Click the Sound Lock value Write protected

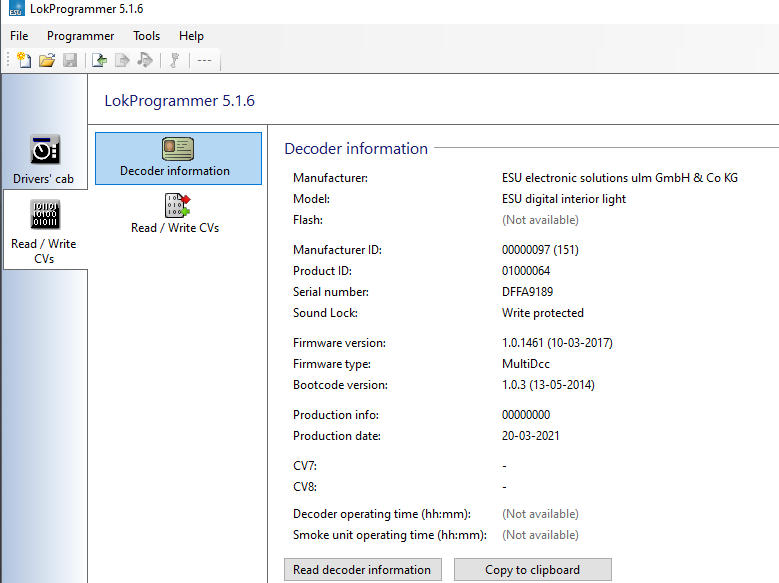point(543,313)
